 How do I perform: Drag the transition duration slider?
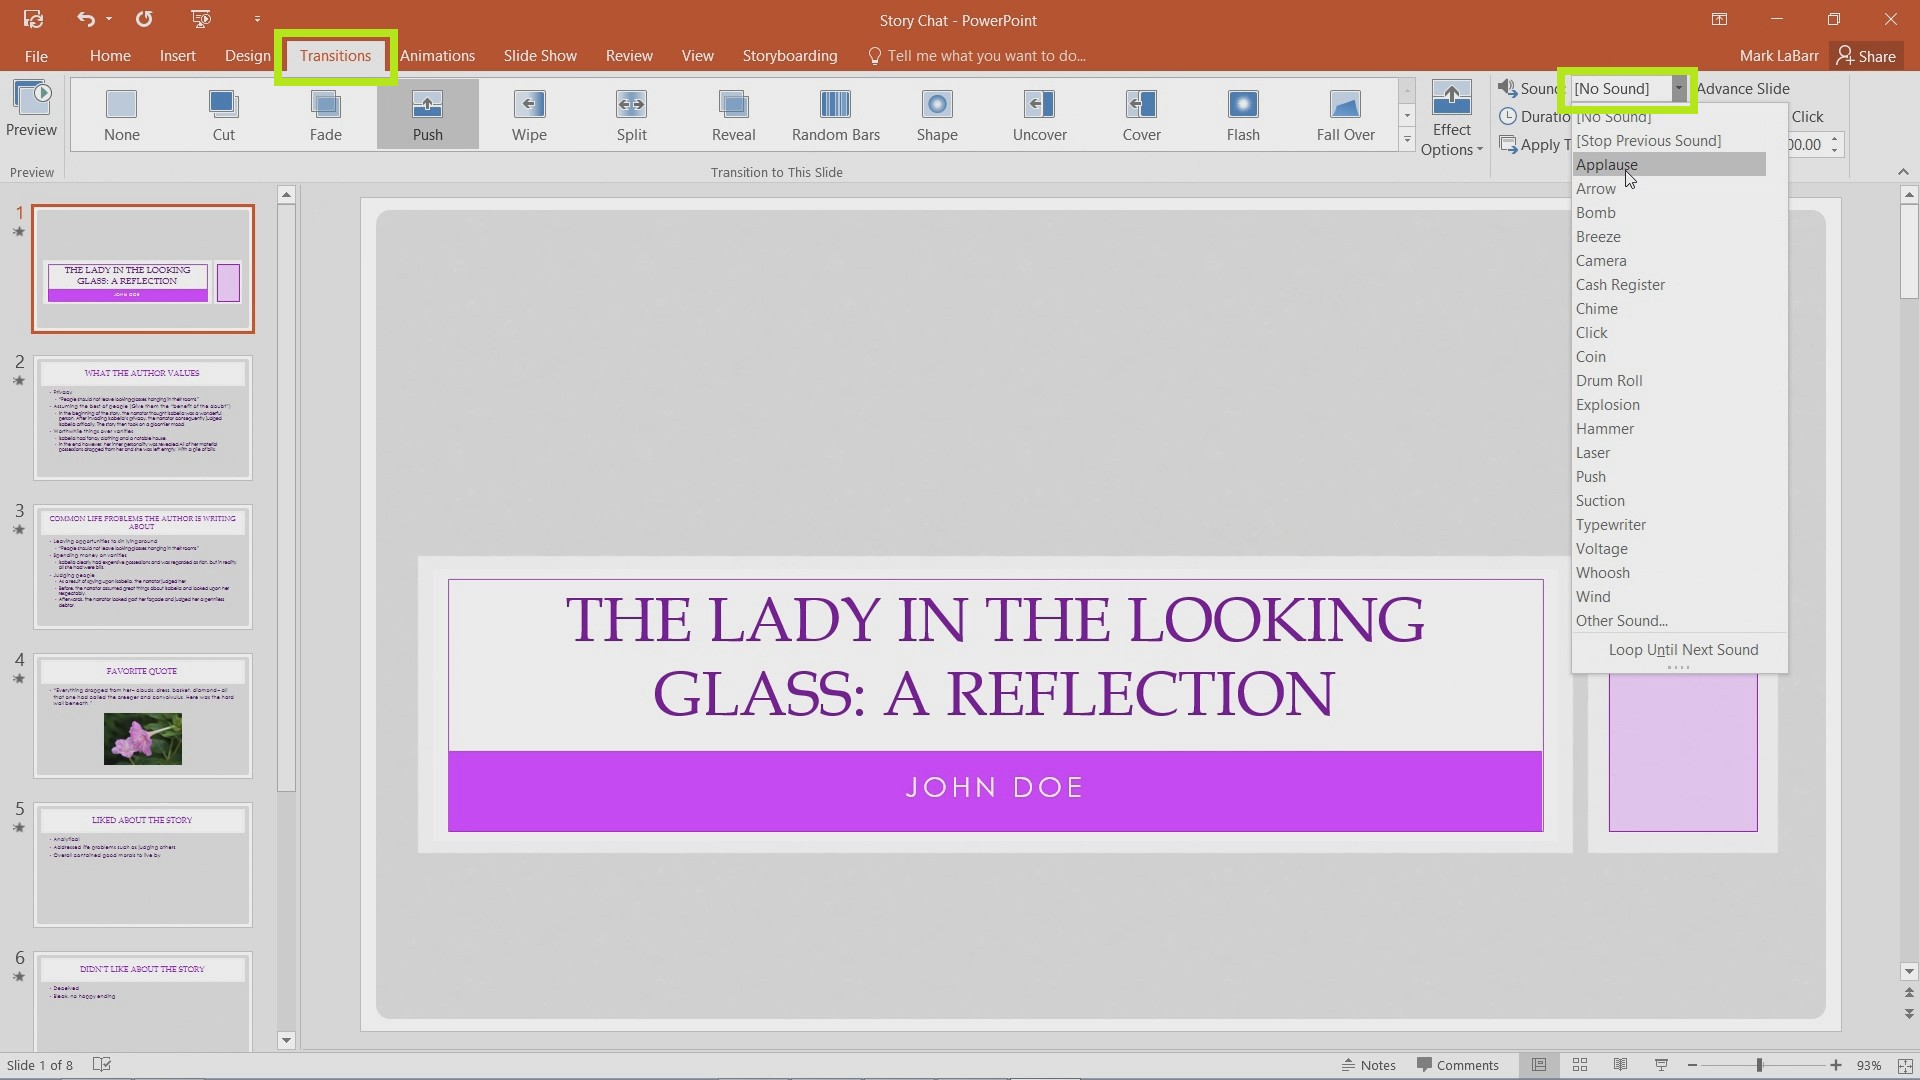pos(1834,144)
